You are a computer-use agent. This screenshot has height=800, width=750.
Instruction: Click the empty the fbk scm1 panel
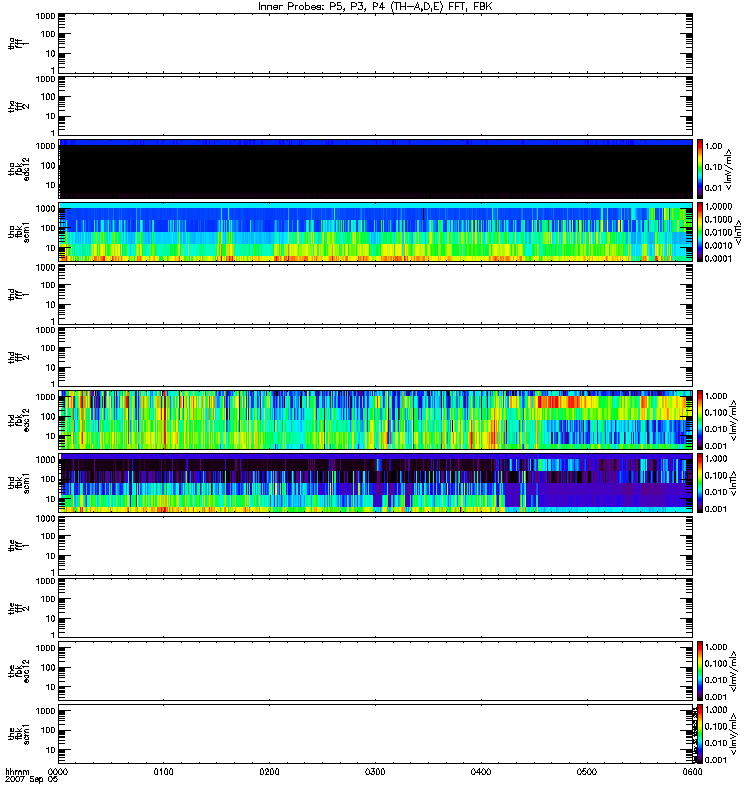(x=376, y=734)
